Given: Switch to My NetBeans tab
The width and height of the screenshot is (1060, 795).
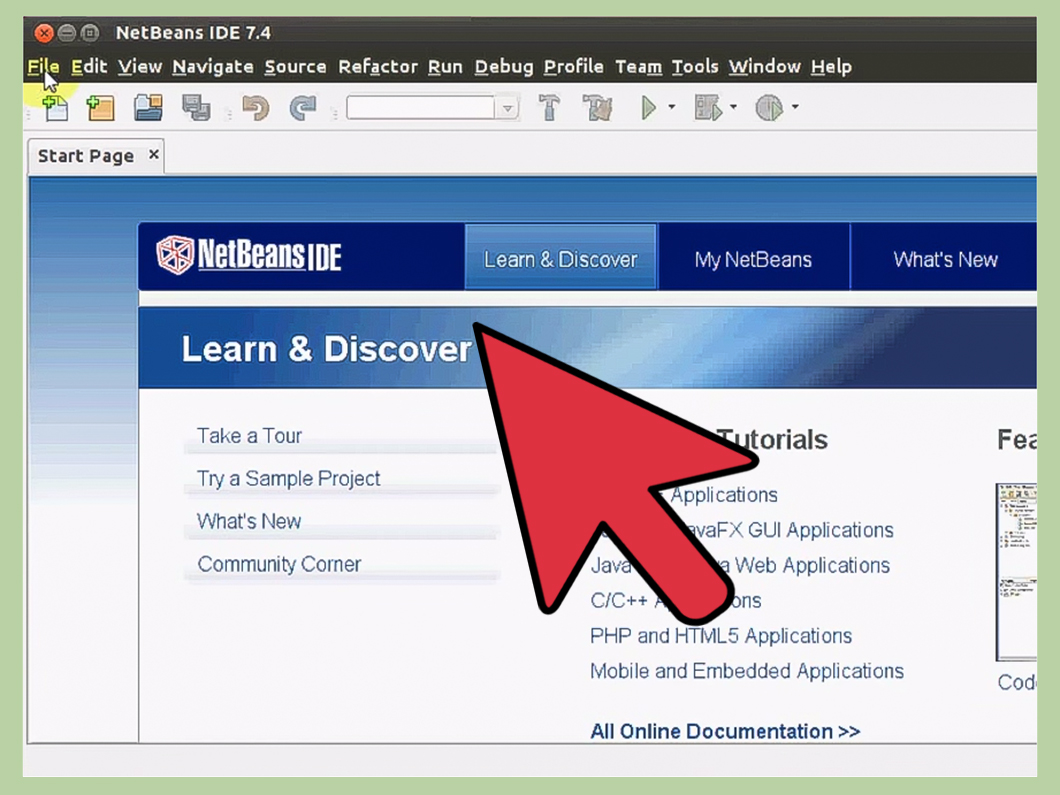Looking at the screenshot, I should pyautogui.click(x=753, y=258).
